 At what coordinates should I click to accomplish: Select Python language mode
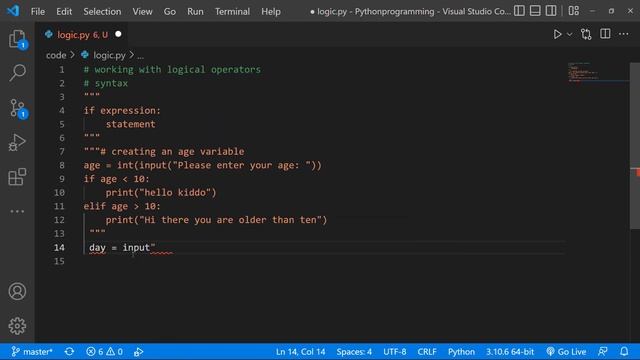click(x=461, y=351)
